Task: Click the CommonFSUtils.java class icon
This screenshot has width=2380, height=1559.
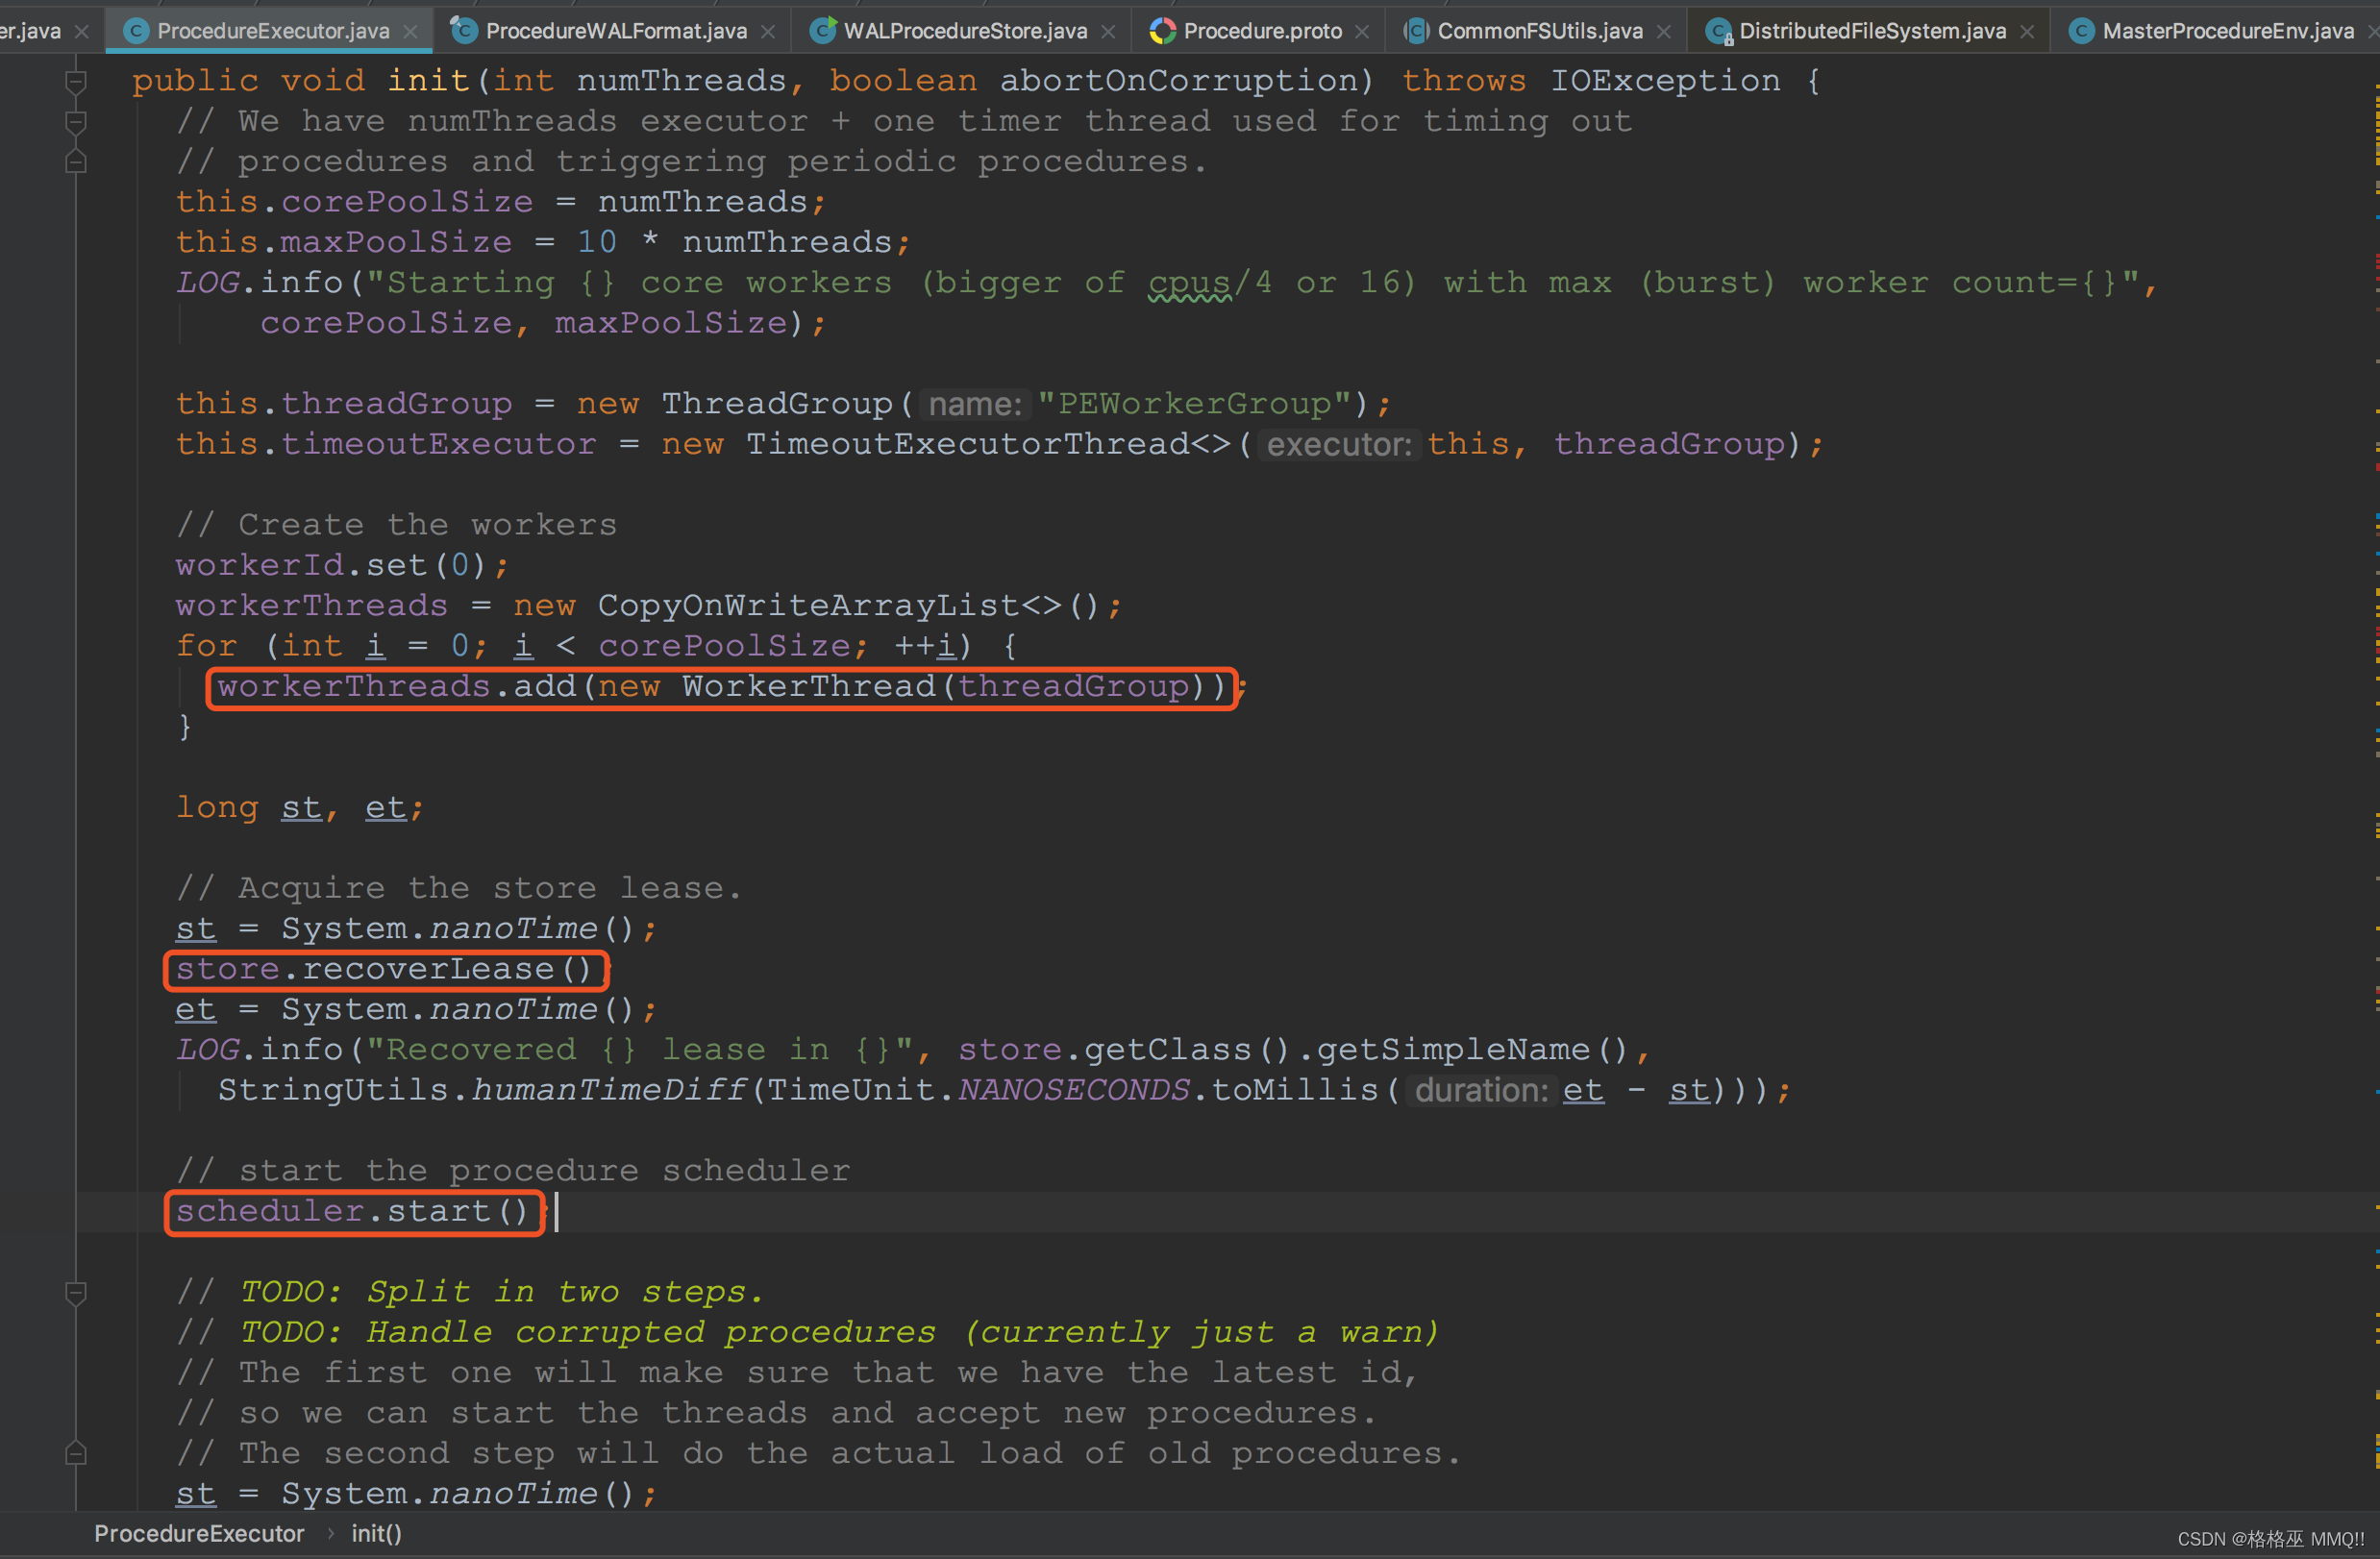Action: (1415, 31)
